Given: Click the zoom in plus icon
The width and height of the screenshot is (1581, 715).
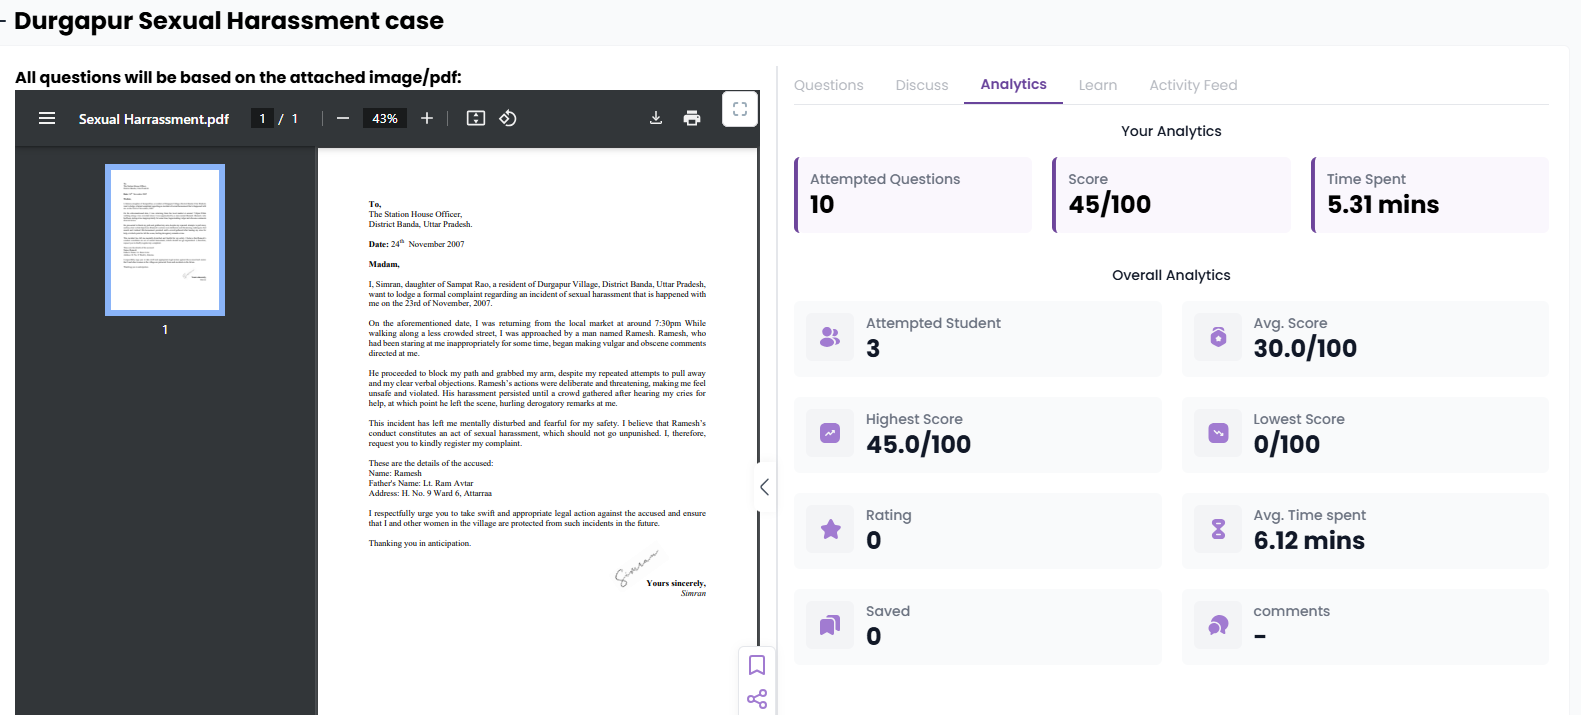Looking at the screenshot, I should [427, 118].
